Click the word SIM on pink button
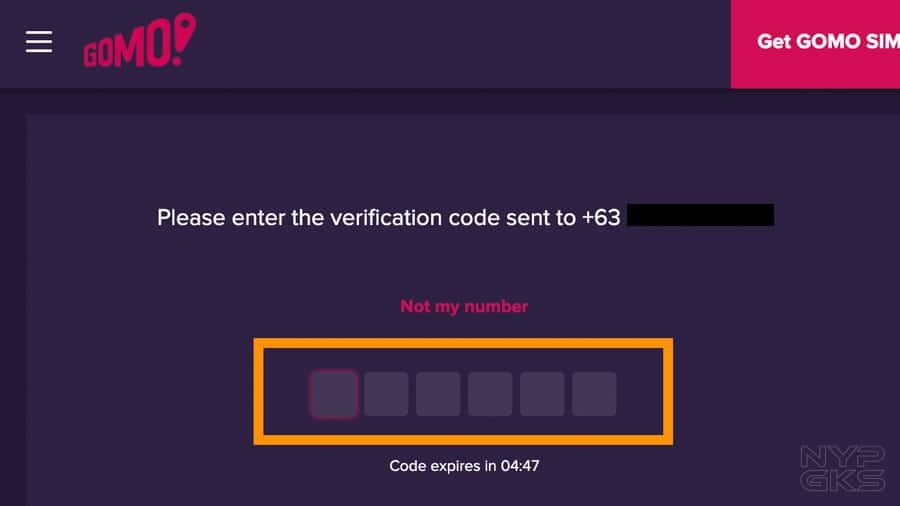 point(883,41)
